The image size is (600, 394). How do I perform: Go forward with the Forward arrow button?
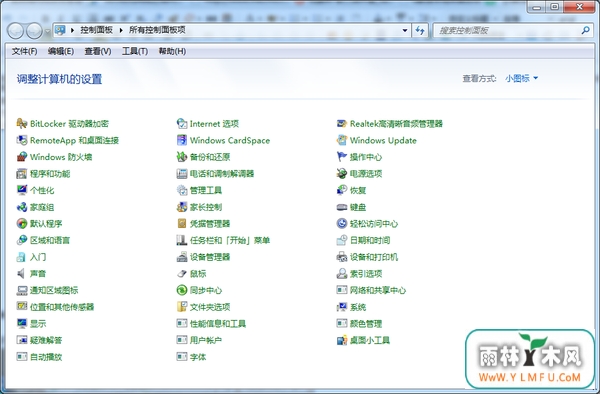34,31
